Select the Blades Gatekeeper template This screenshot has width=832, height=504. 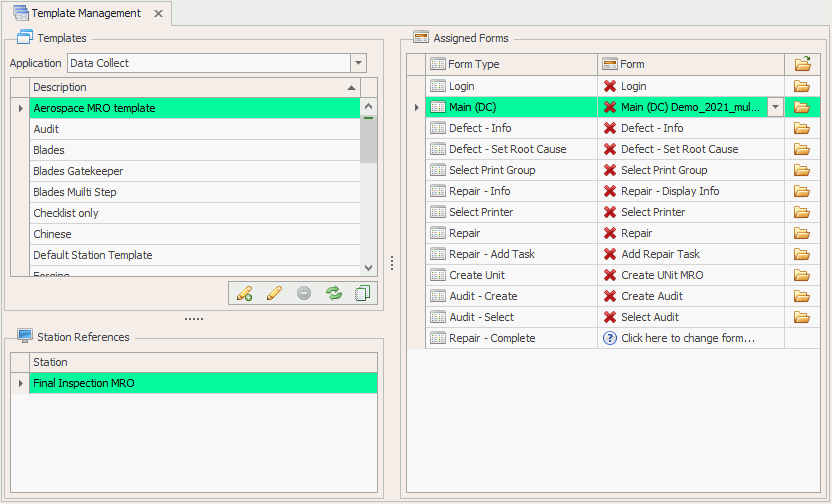point(78,171)
